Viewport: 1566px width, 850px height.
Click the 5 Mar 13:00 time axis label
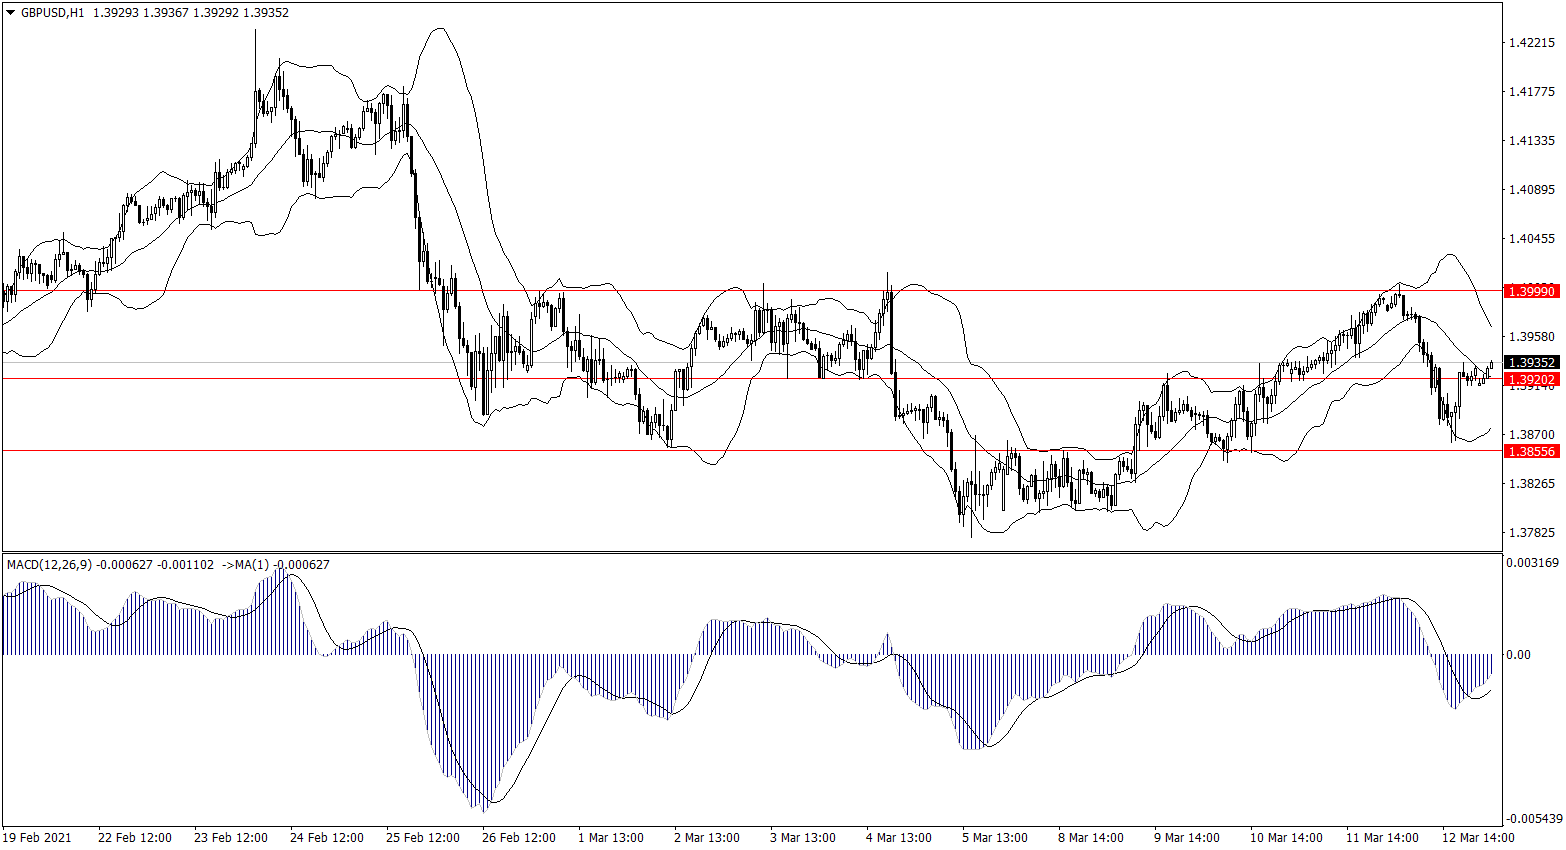[995, 838]
